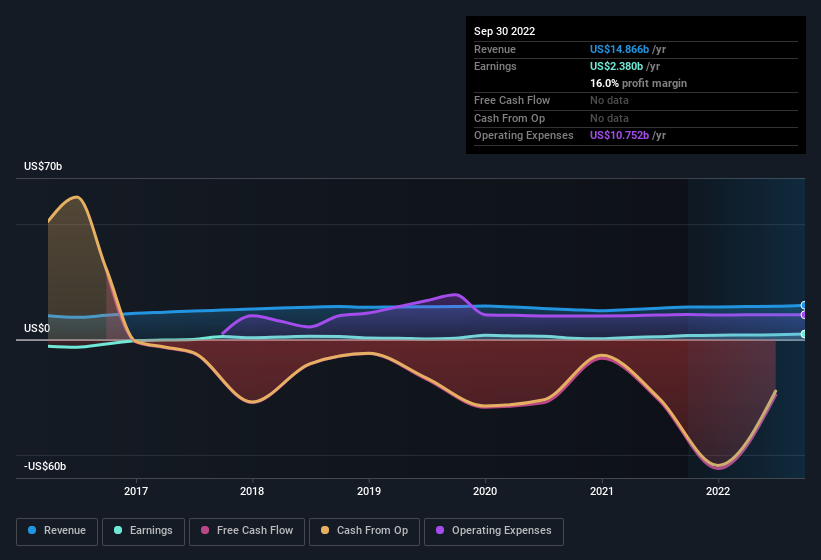Hide the Operating Expenses series

pyautogui.click(x=494, y=531)
